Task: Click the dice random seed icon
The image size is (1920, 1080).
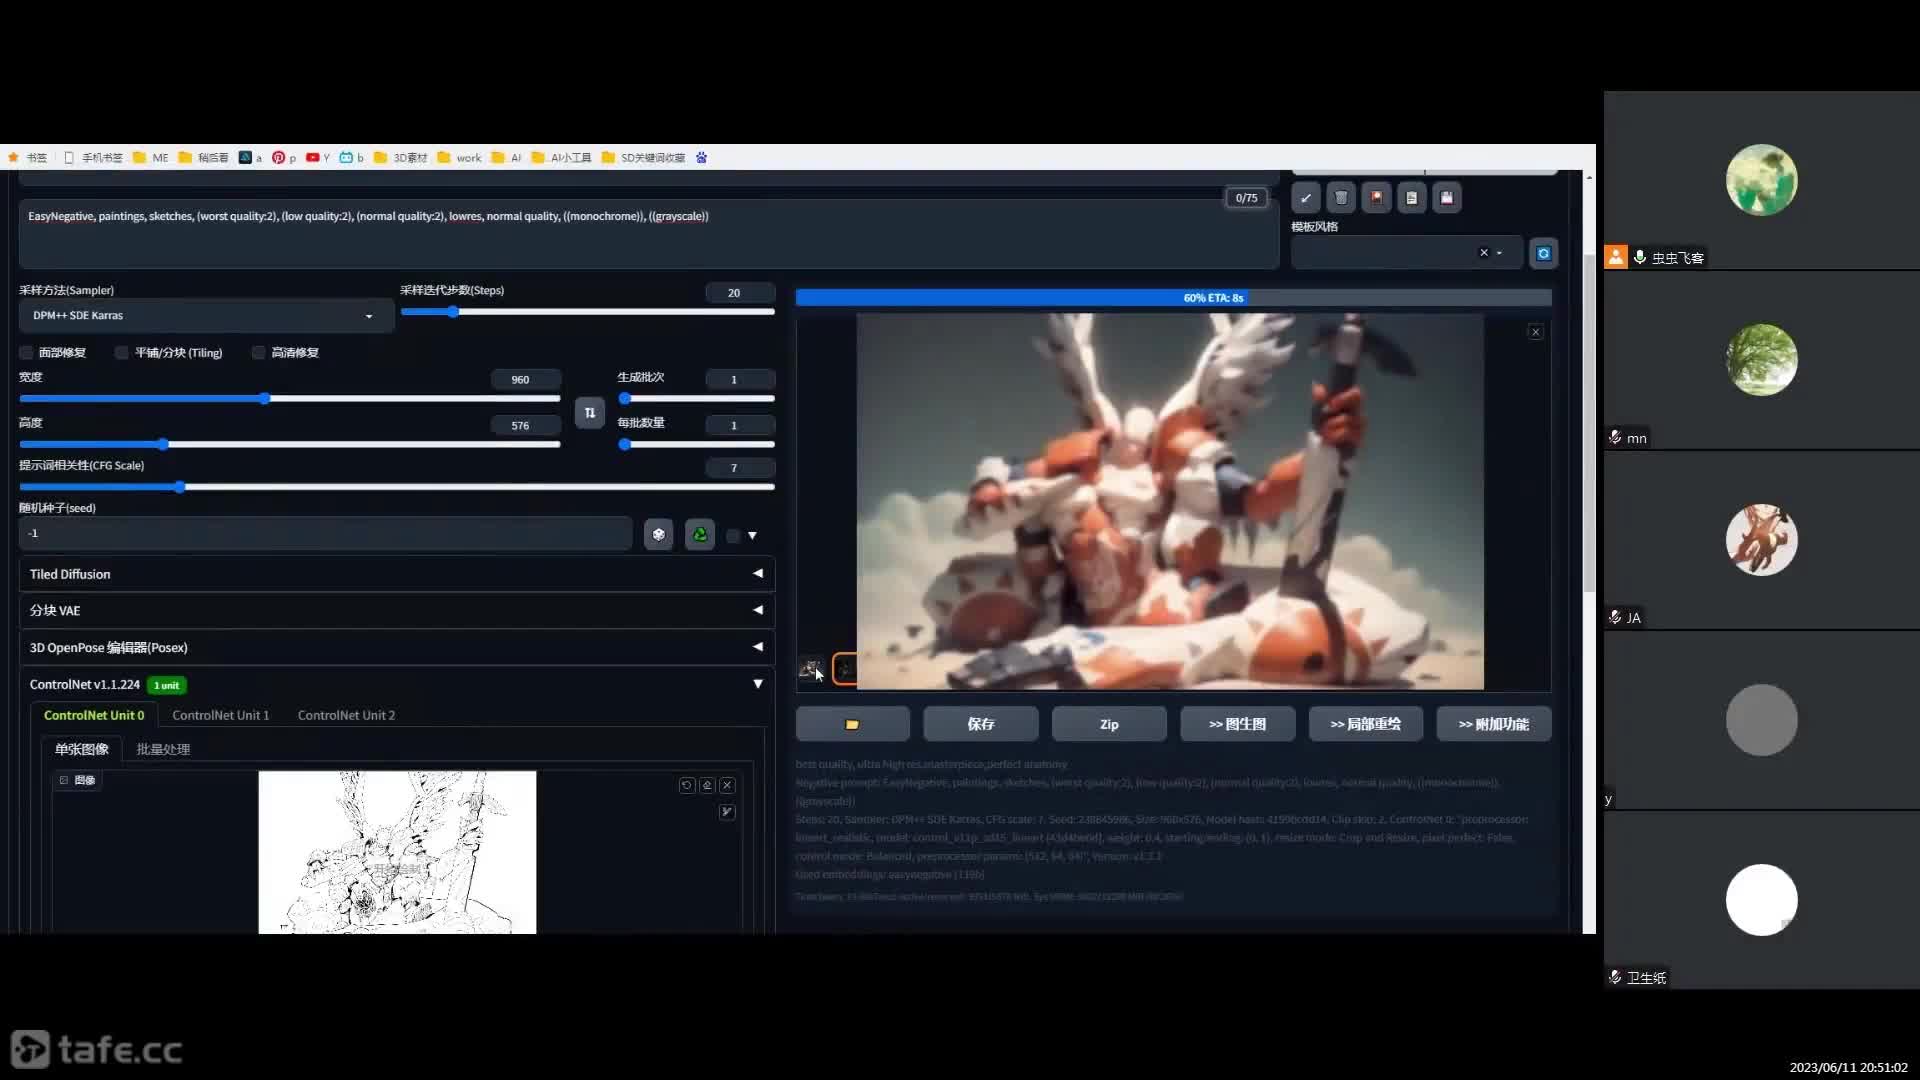Action: [x=658, y=535]
